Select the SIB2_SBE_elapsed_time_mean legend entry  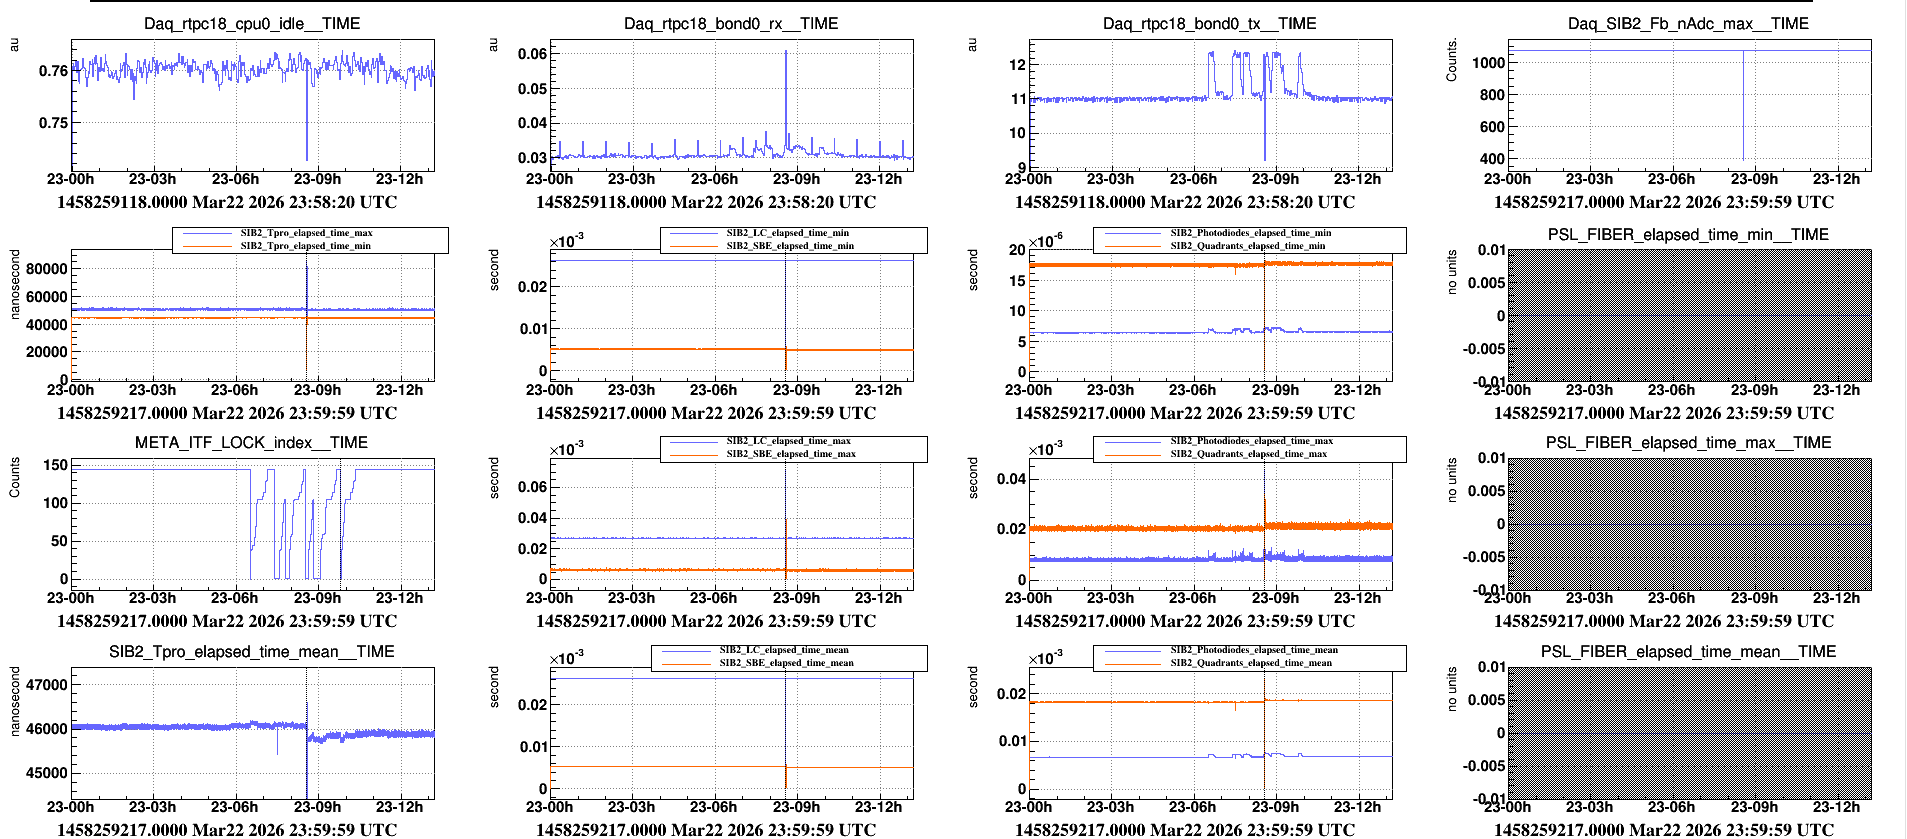click(787, 663)
